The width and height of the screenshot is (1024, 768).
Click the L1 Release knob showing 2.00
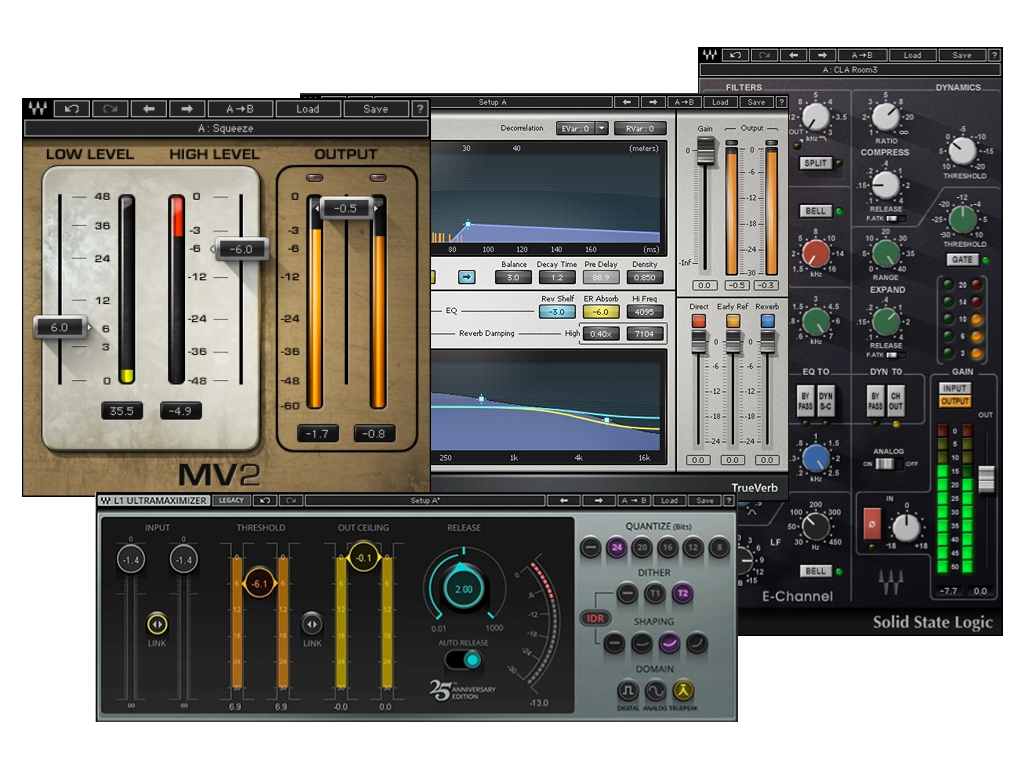pos(464,589)
